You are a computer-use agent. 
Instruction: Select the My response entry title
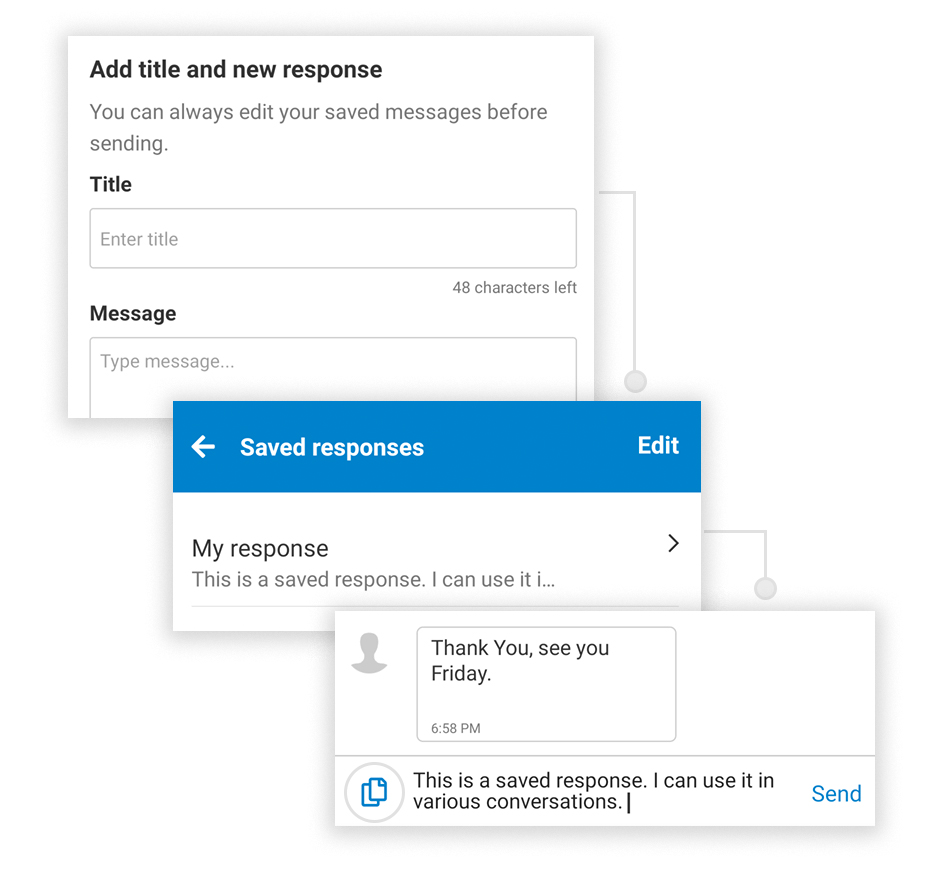tap(260, 548)
